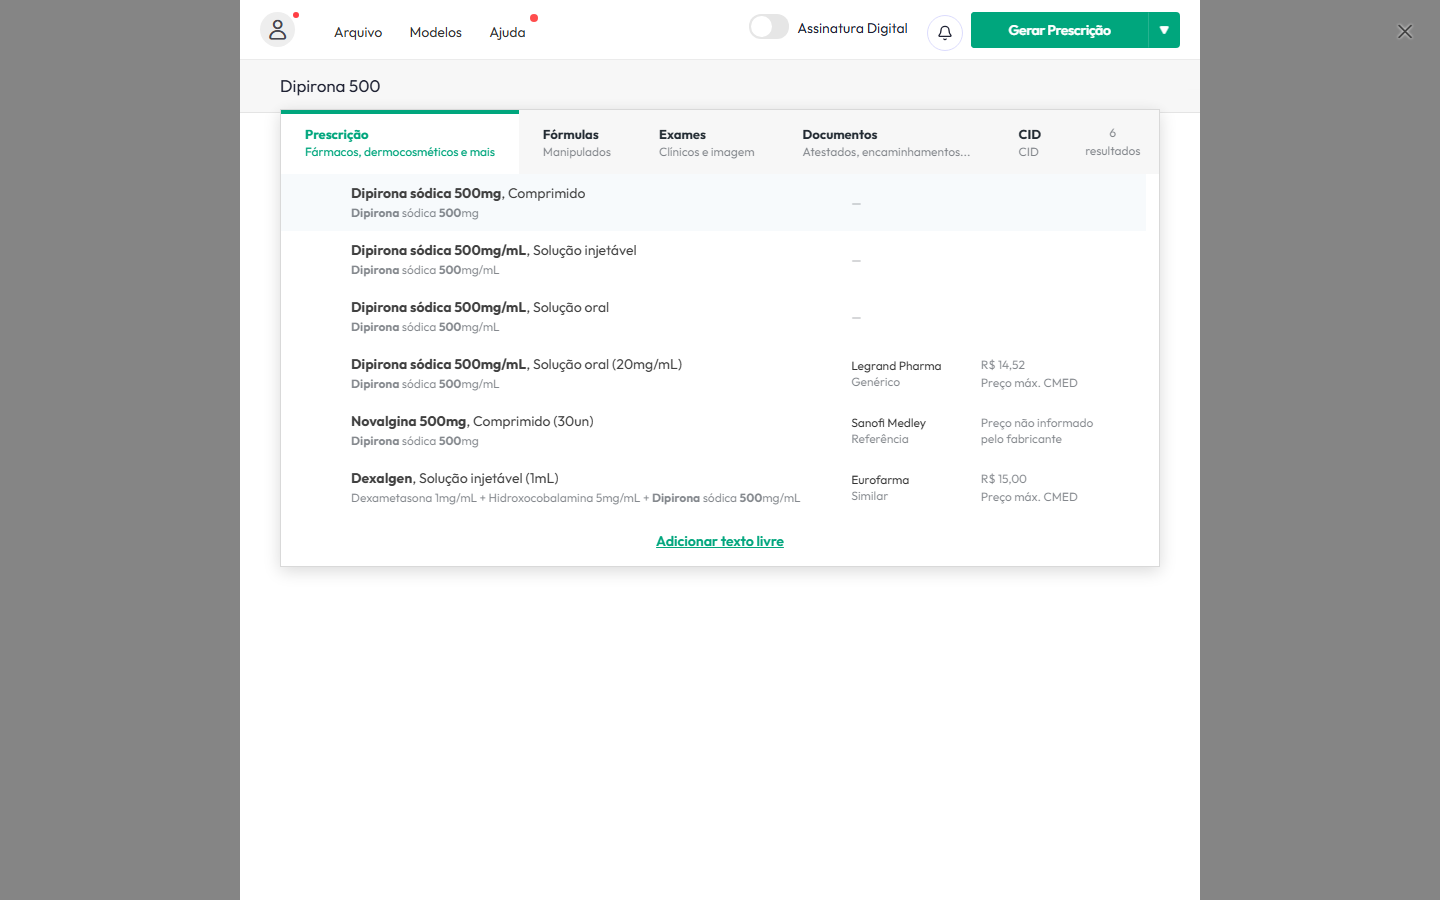Click the R$ 14,52 price
The width and height of the screenshot is (1440, 900).
(1003, 365)
